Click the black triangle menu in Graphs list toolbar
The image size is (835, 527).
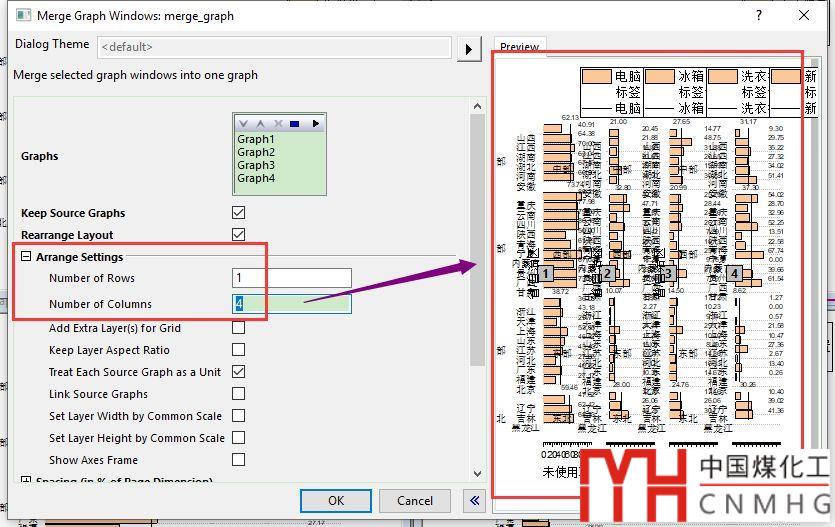[316, 124]
